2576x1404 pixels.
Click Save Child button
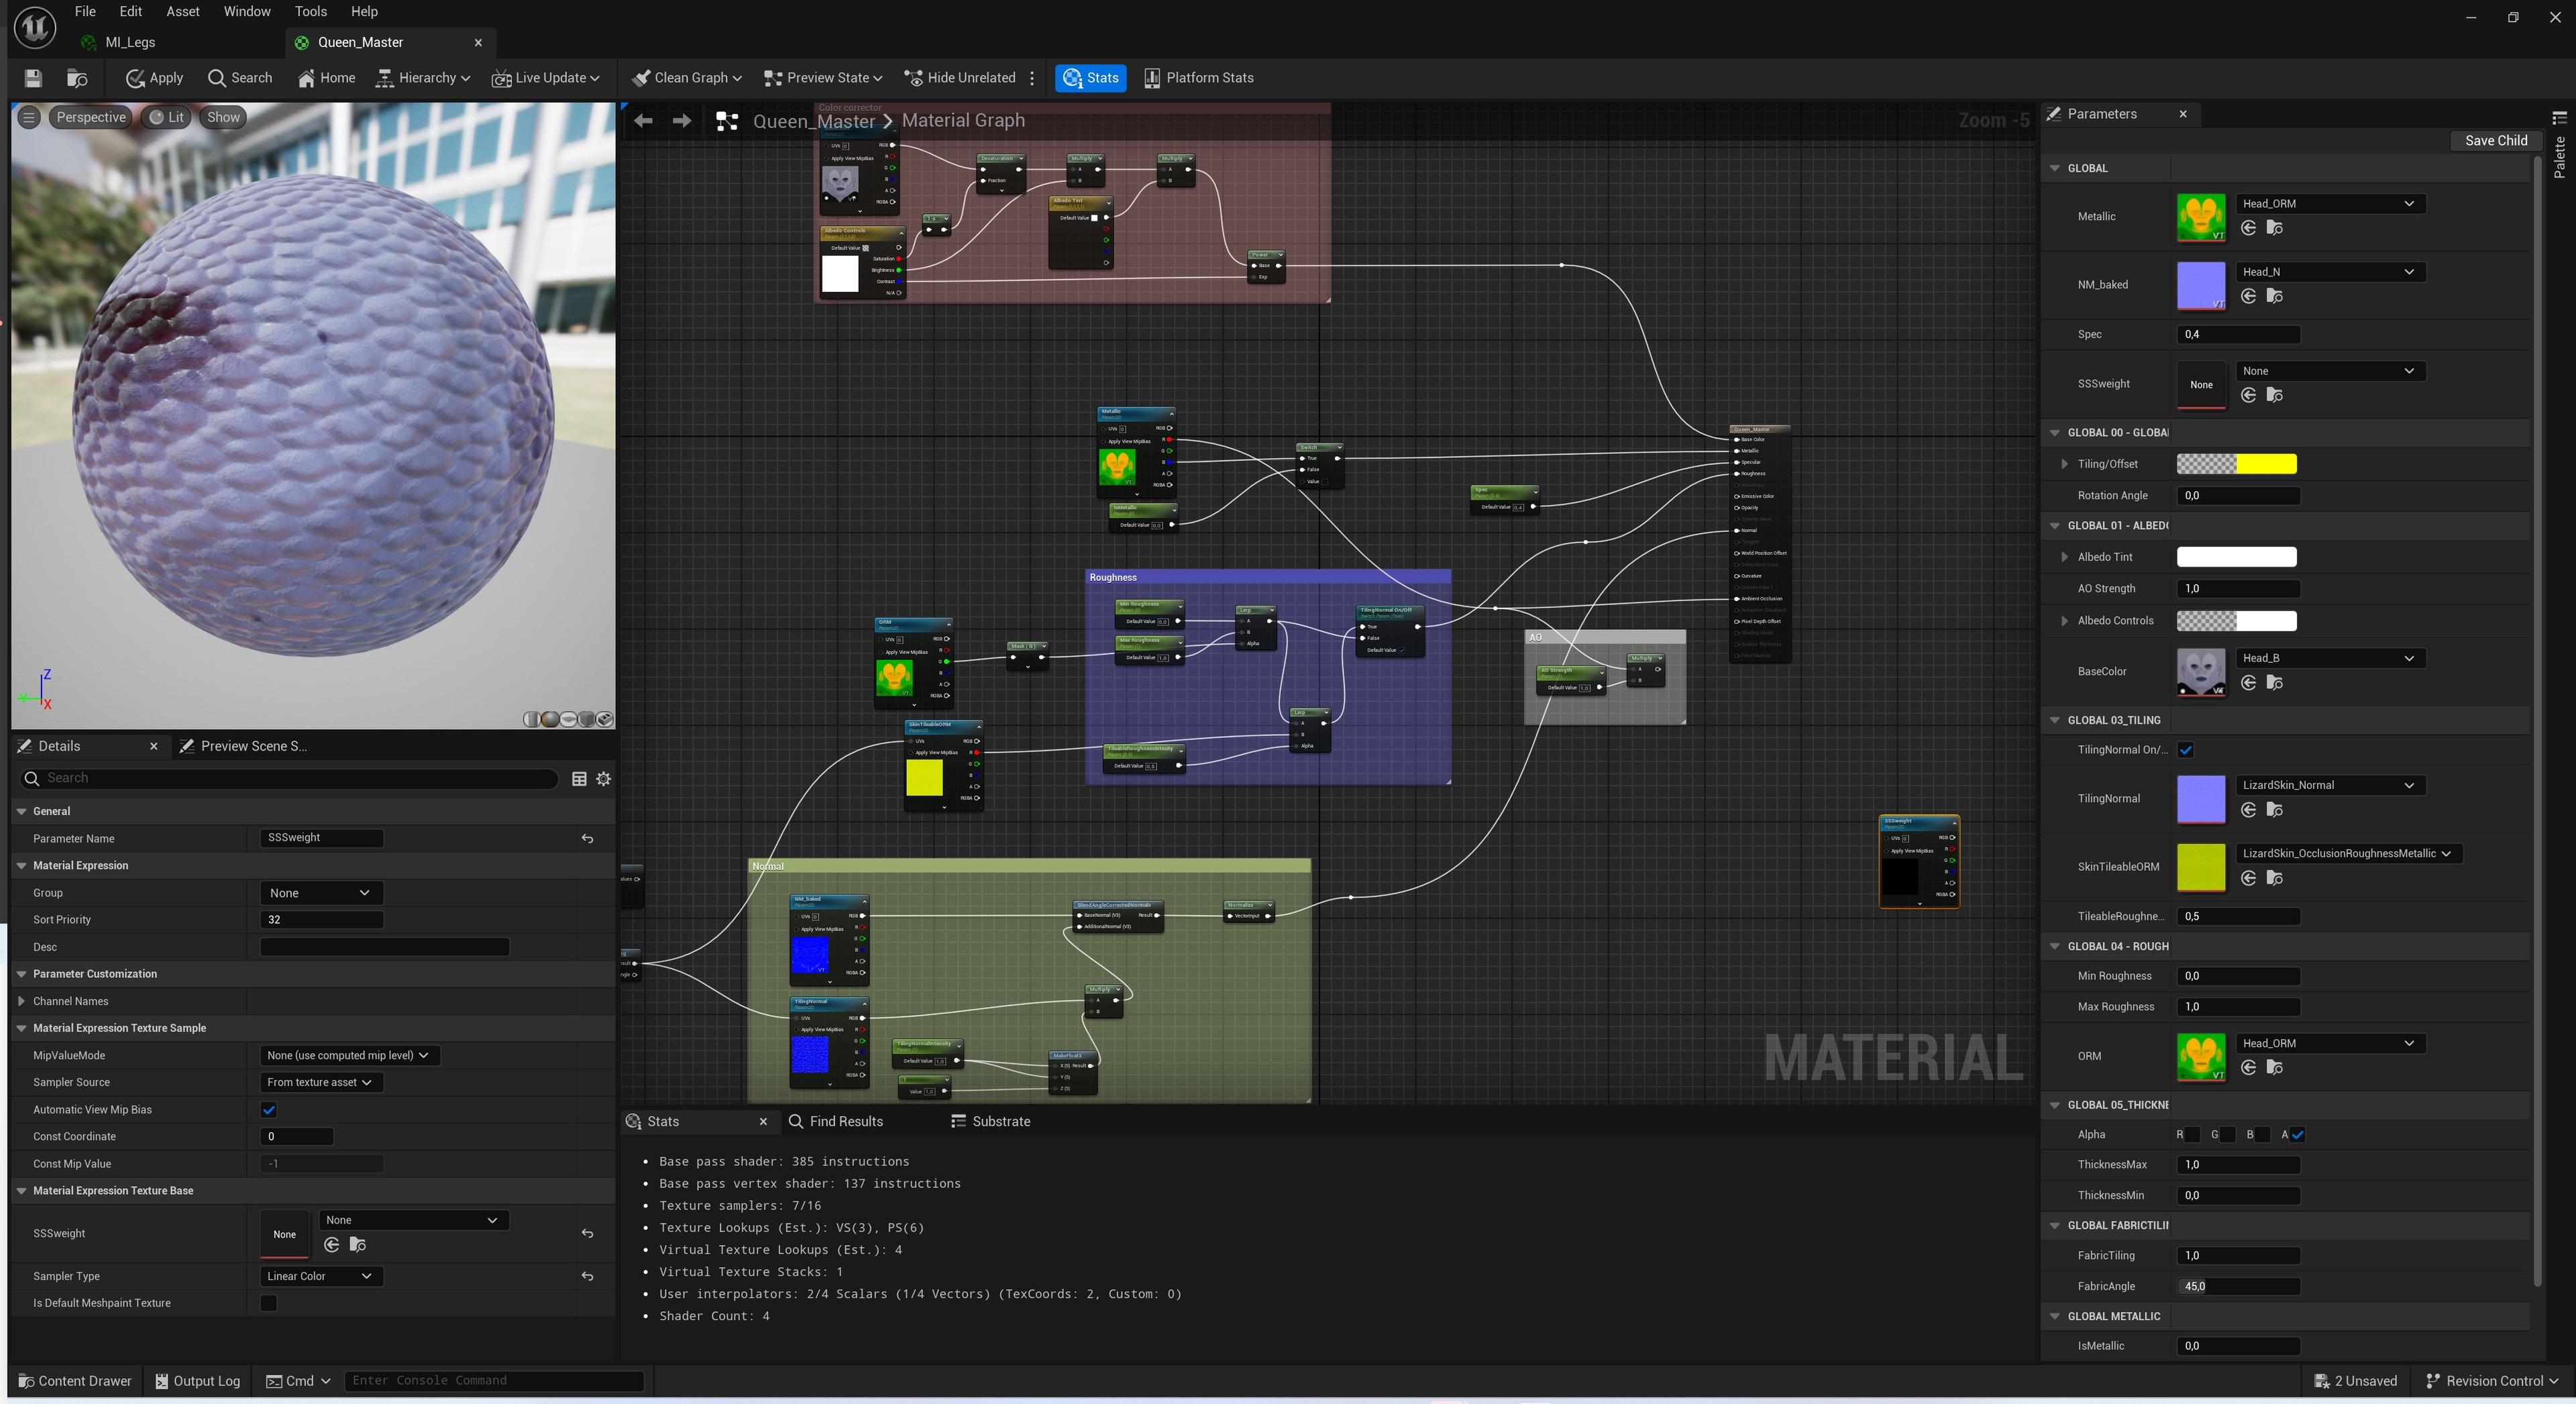click(x=2496, y=141)
